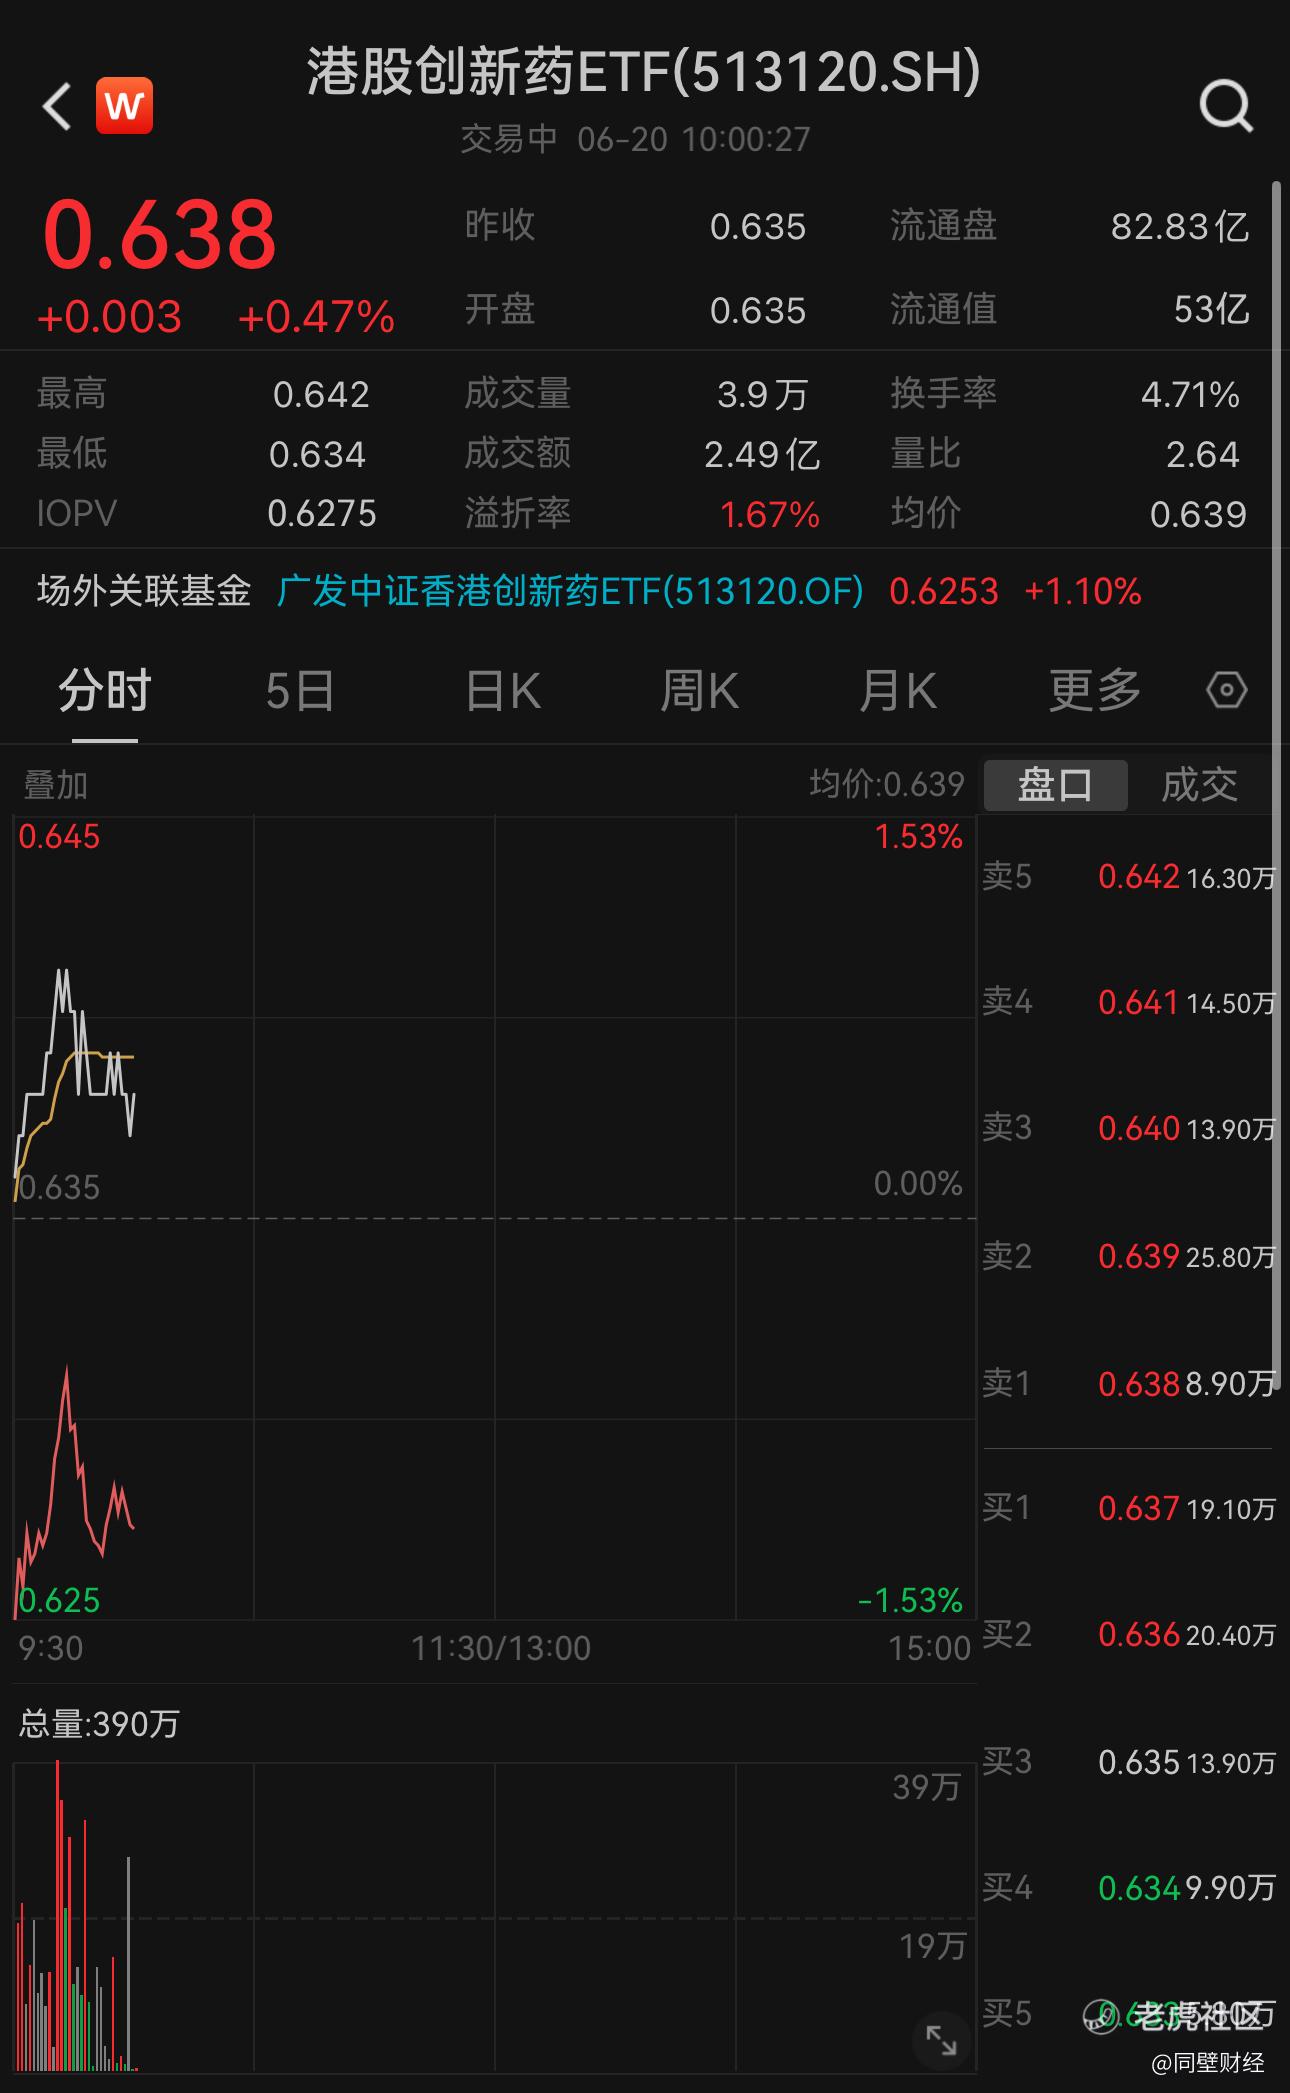1290x2093 pixels.
Task: Switch to the 5日 tab
Action: point(299,691)
